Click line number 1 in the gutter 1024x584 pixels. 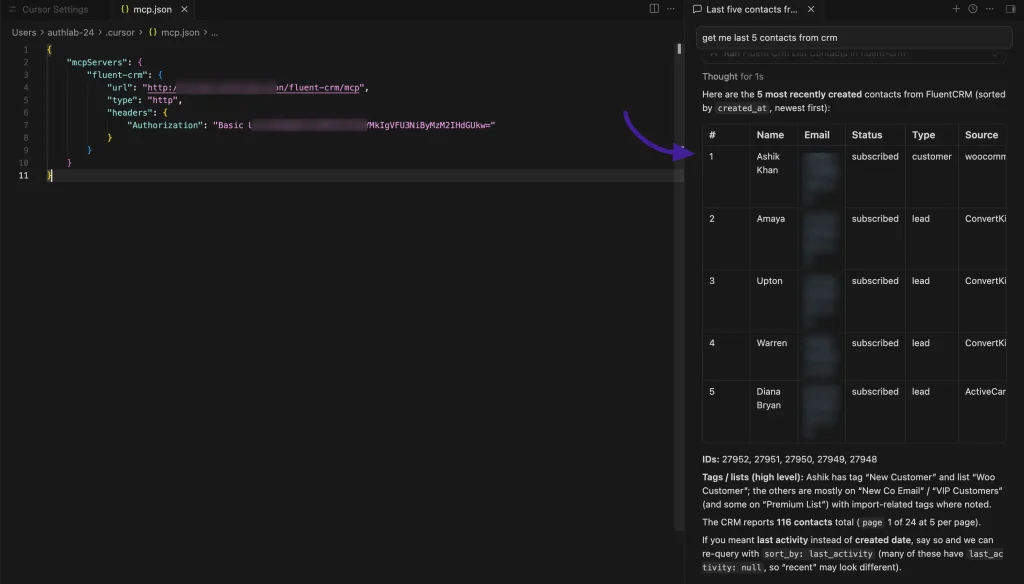click(26, 50)
